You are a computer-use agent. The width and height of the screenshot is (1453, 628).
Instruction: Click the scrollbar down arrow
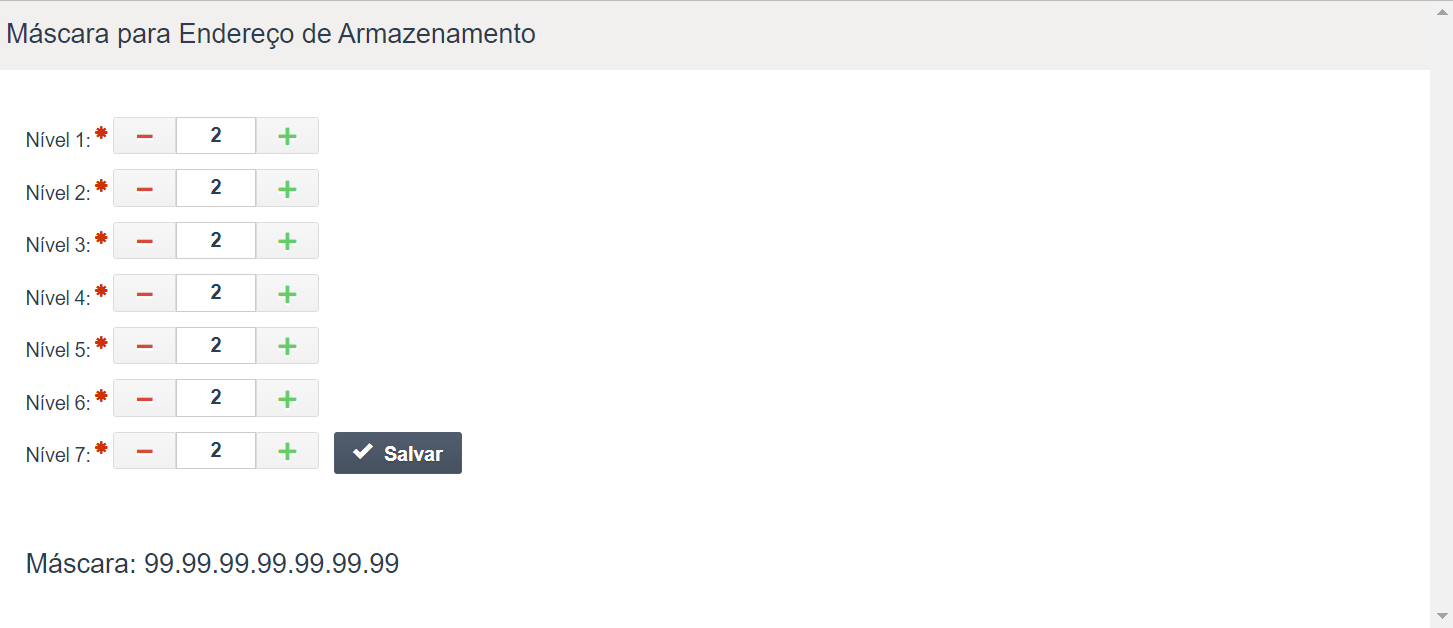(1441, 615)
